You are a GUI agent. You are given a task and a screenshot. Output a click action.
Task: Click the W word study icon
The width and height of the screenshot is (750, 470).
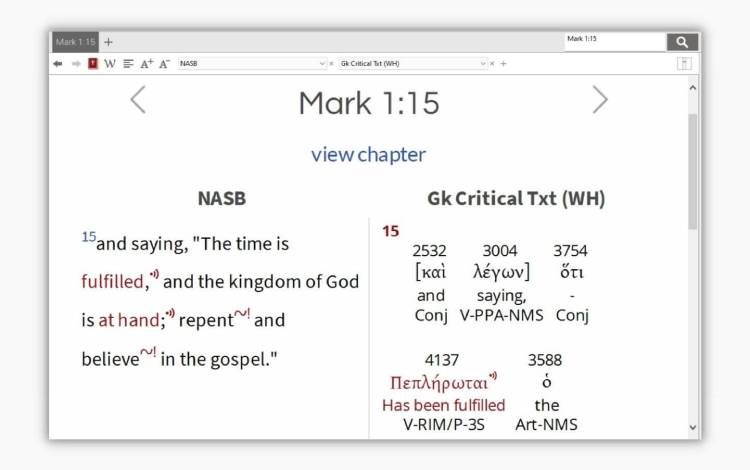[x=110, y=63]
